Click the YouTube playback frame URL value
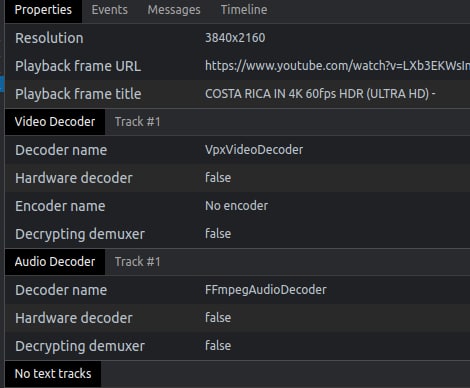Image resolution: width=470 pixels, height=388 pixels. coord(337,66)
